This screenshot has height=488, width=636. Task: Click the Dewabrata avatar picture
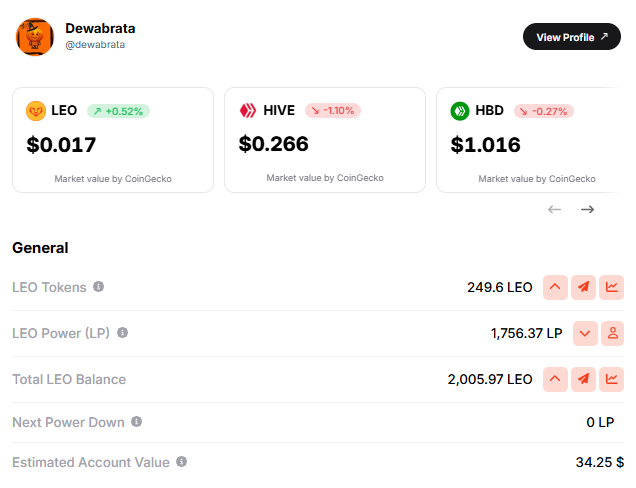pos(35,37)
